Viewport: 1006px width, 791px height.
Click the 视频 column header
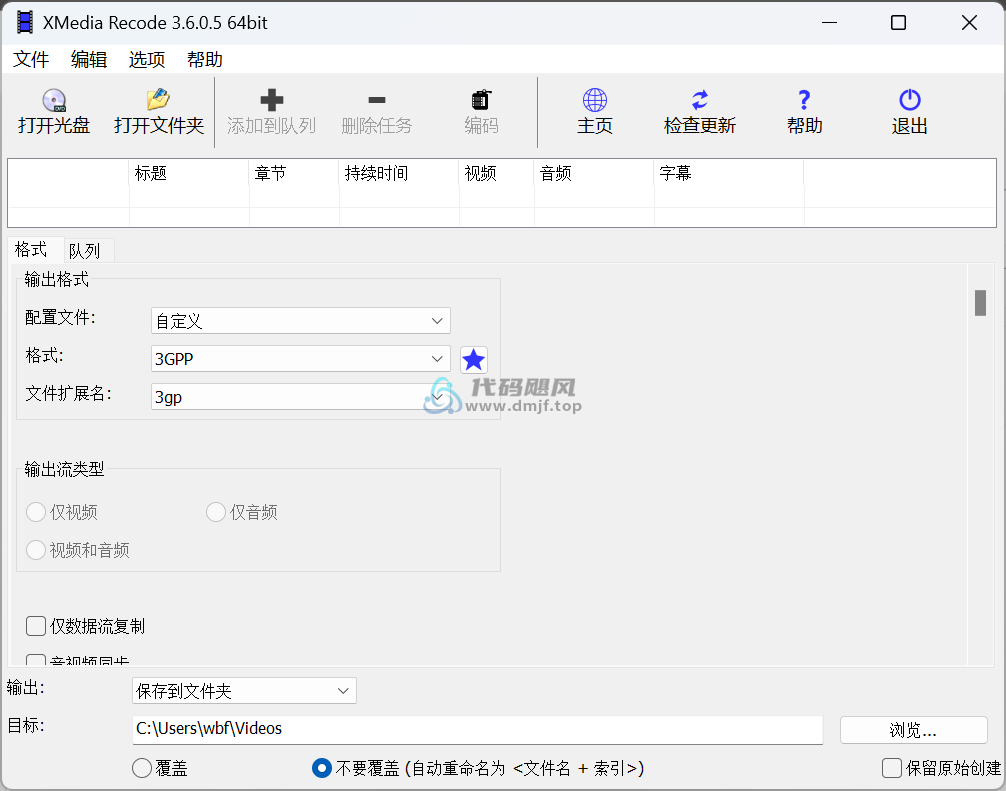pos(497,174)
